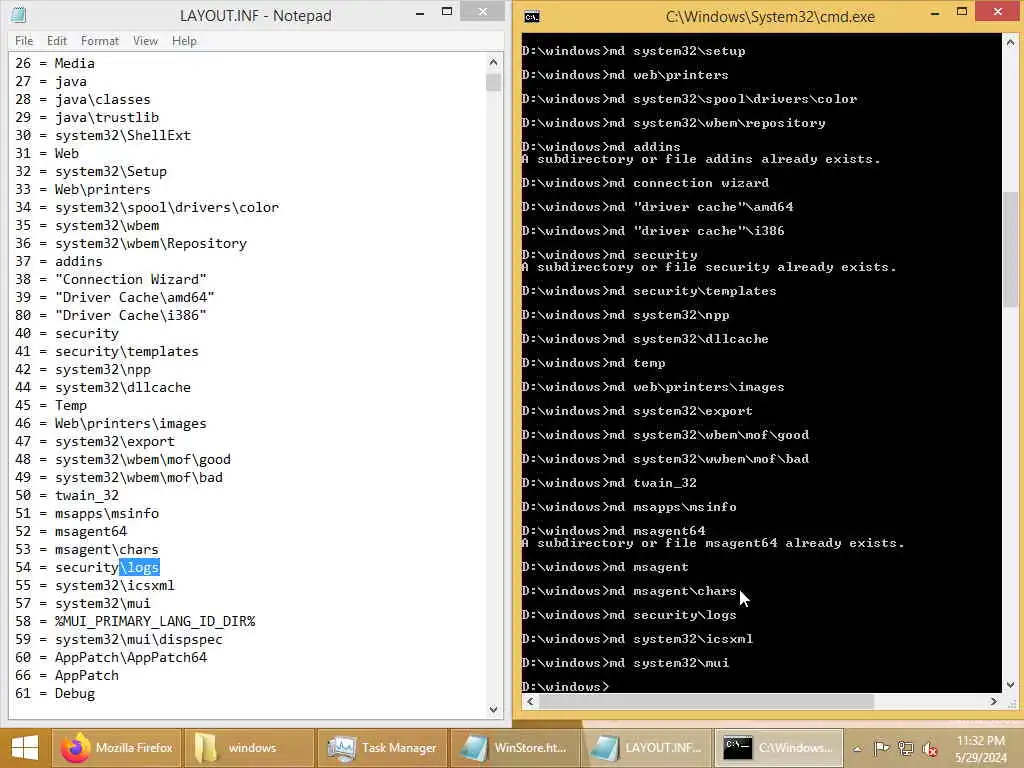
Task: Open Notepad Edit menu
Action: tap(57, 40)
